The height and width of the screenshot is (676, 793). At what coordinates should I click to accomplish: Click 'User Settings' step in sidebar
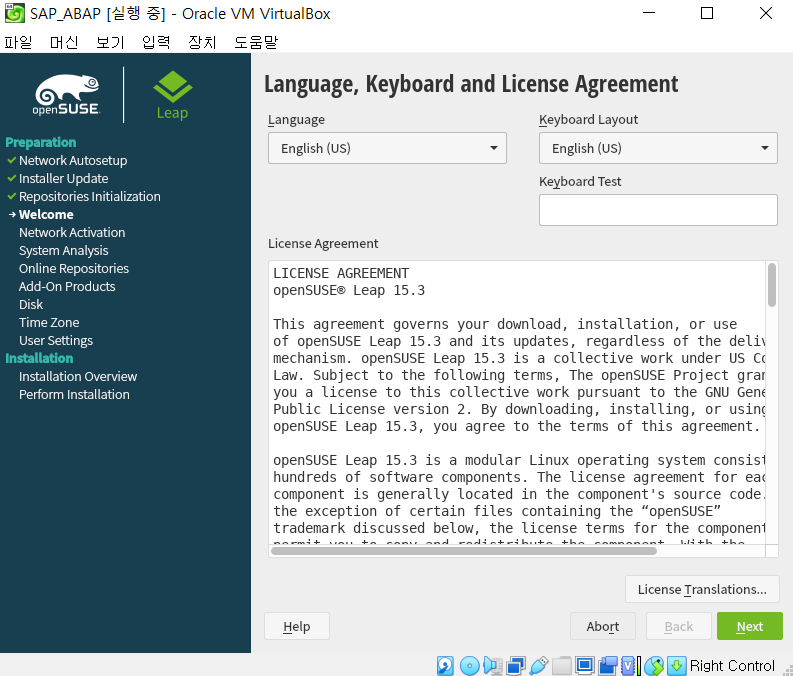click(x=56, y=340)
